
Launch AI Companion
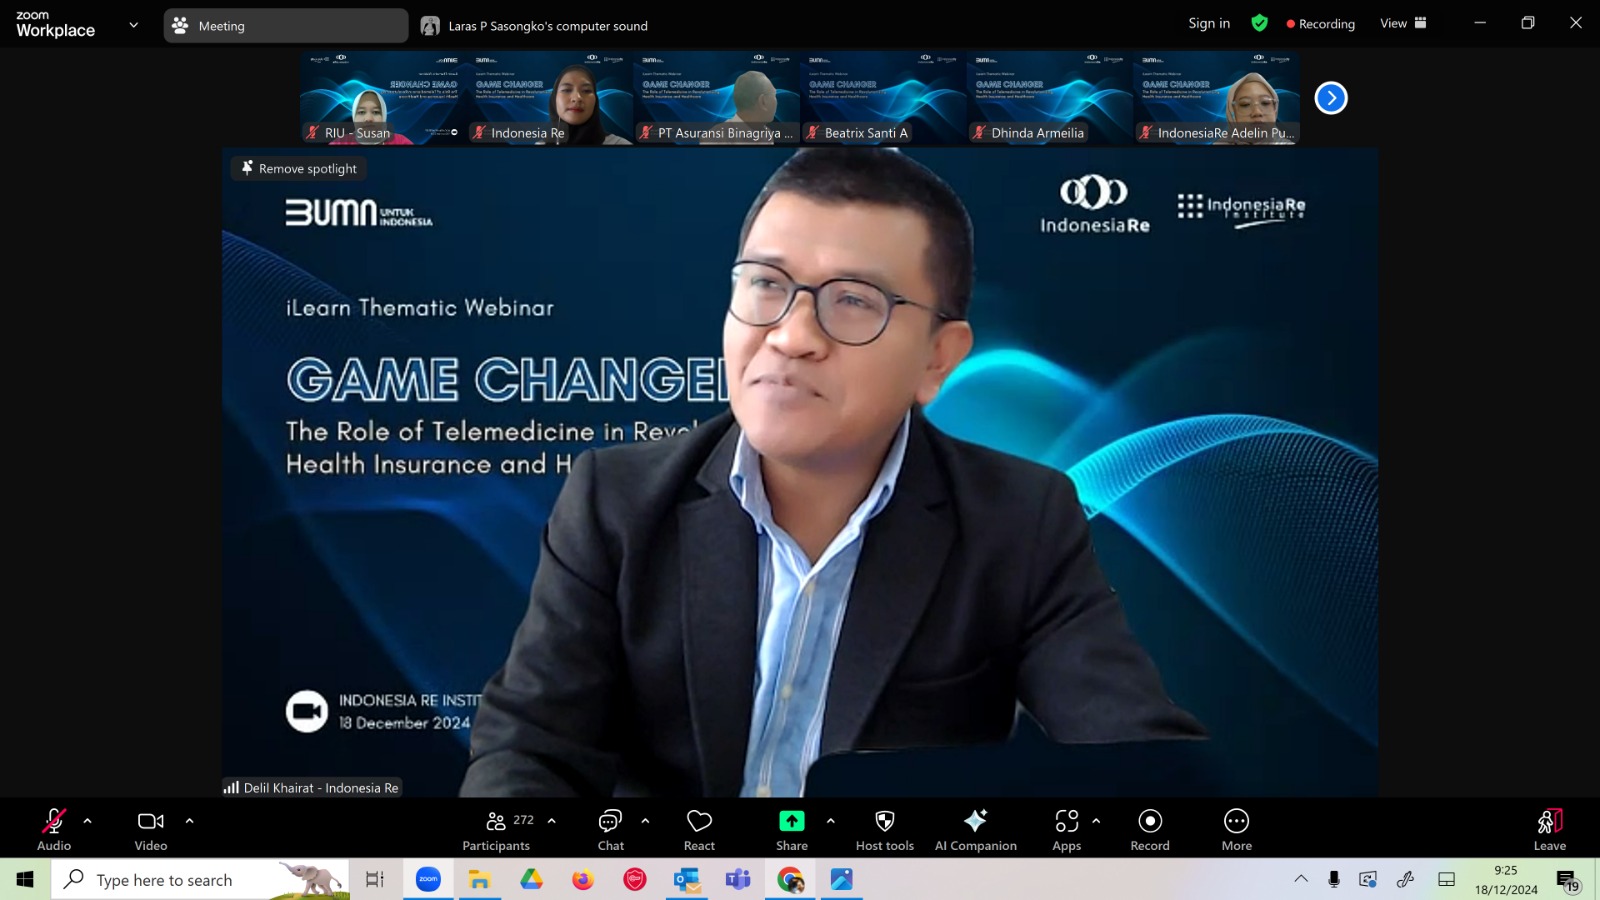coord(975,830)
